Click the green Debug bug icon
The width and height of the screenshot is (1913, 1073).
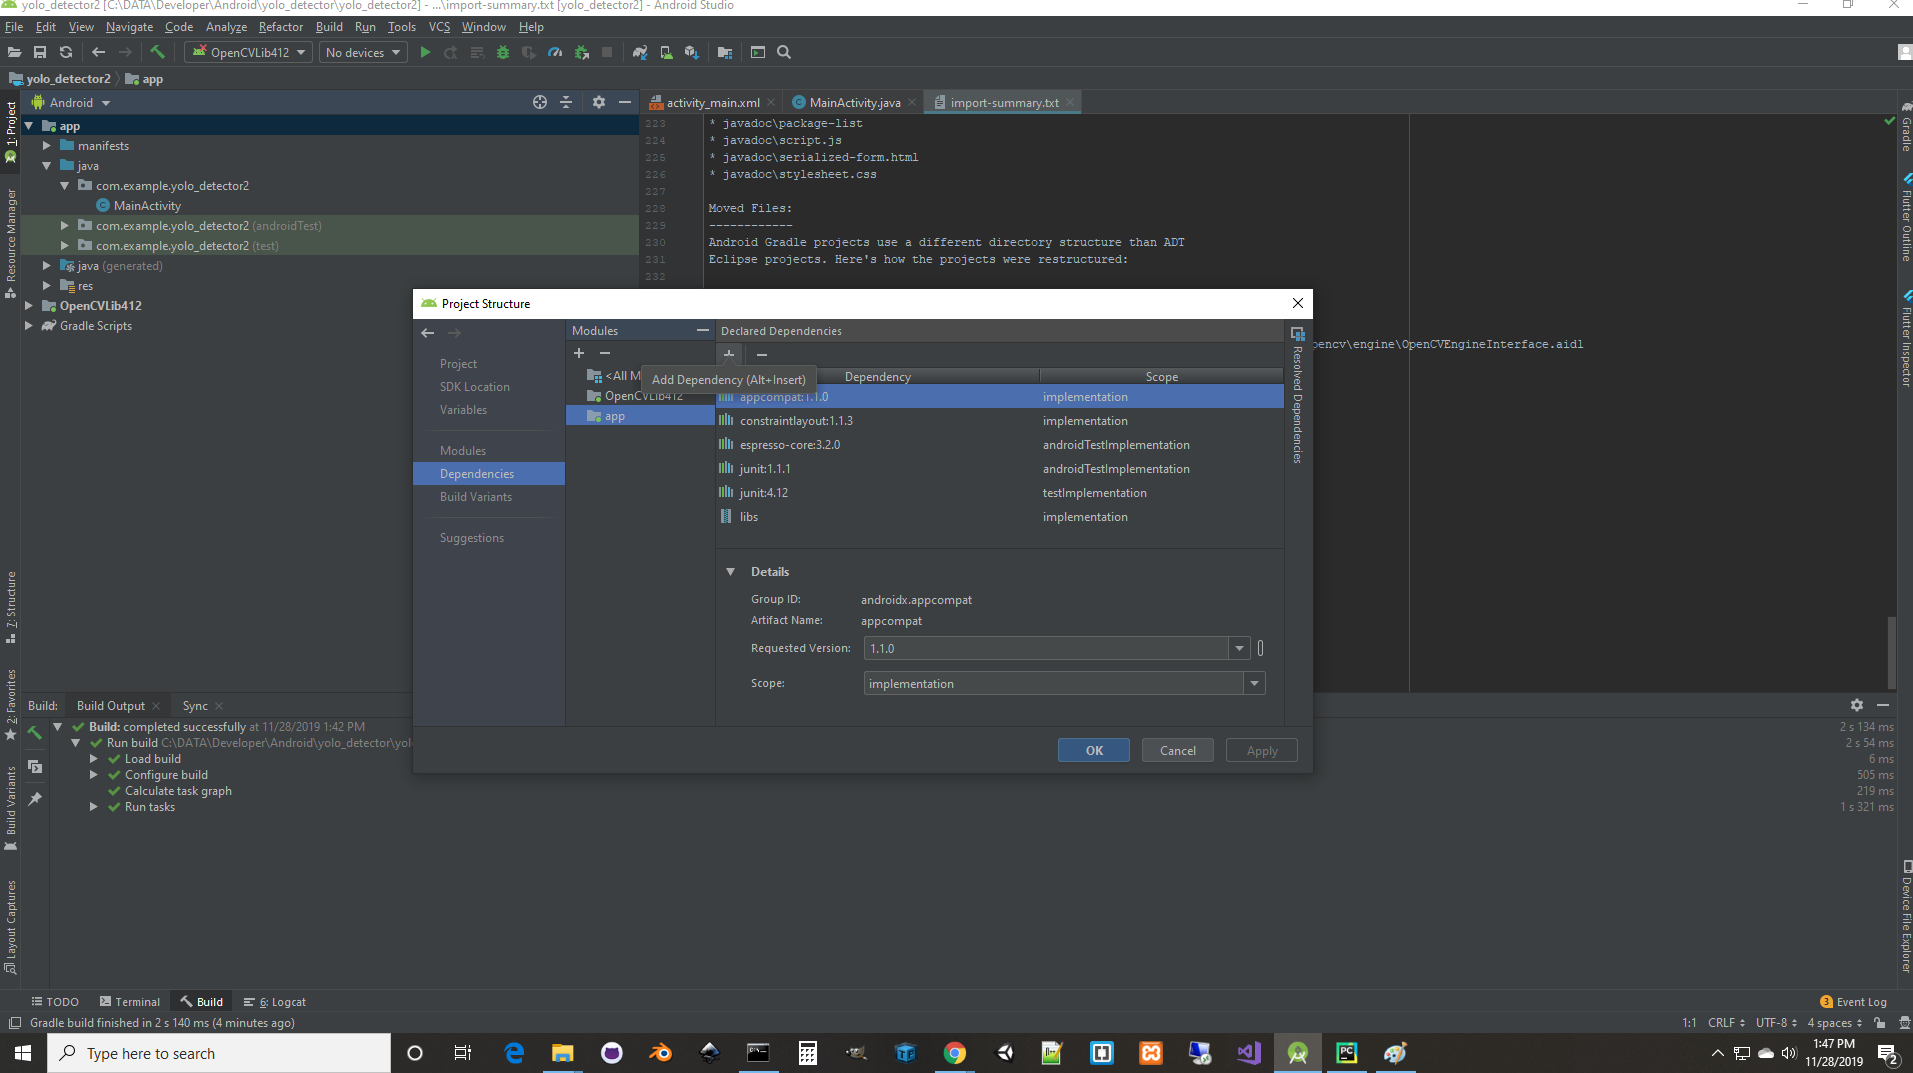coord(503,52)
